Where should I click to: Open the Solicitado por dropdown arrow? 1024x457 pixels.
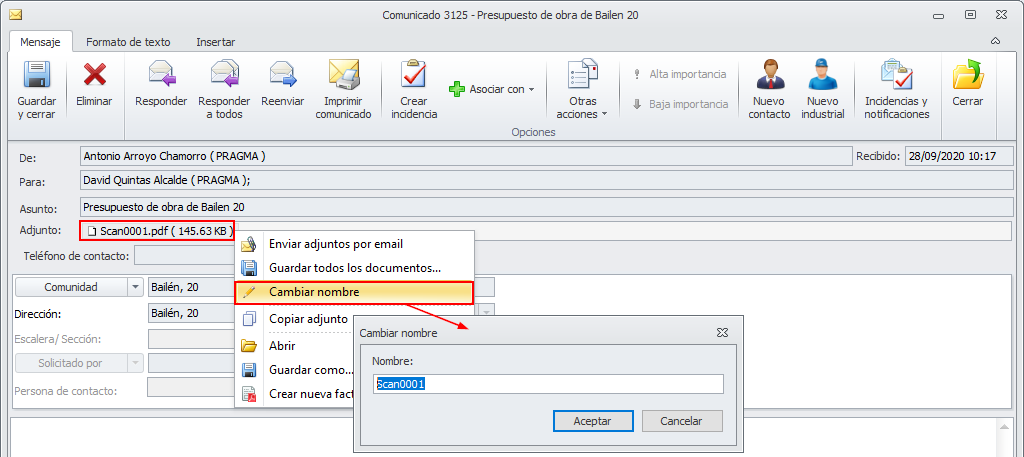point(135,363)
